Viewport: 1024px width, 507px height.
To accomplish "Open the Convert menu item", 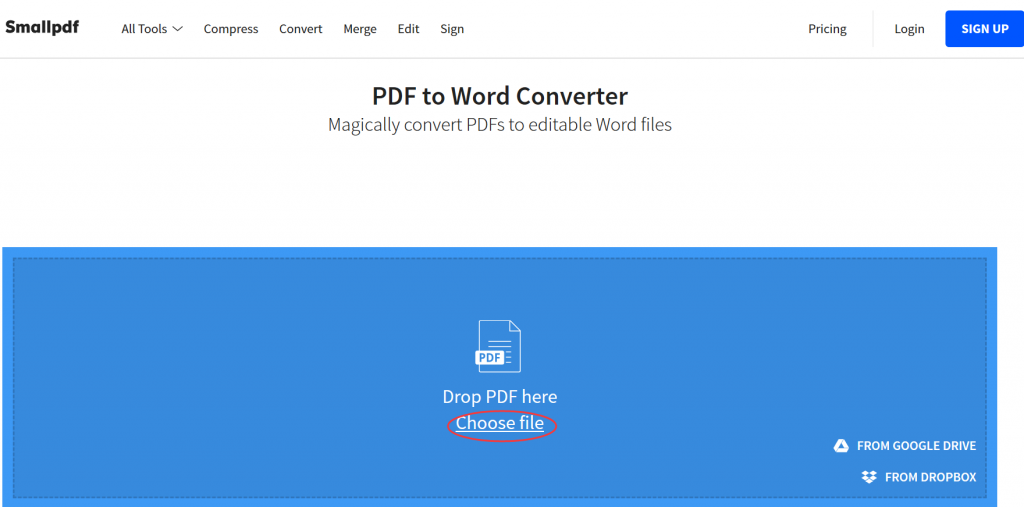I will click(300, 29).
